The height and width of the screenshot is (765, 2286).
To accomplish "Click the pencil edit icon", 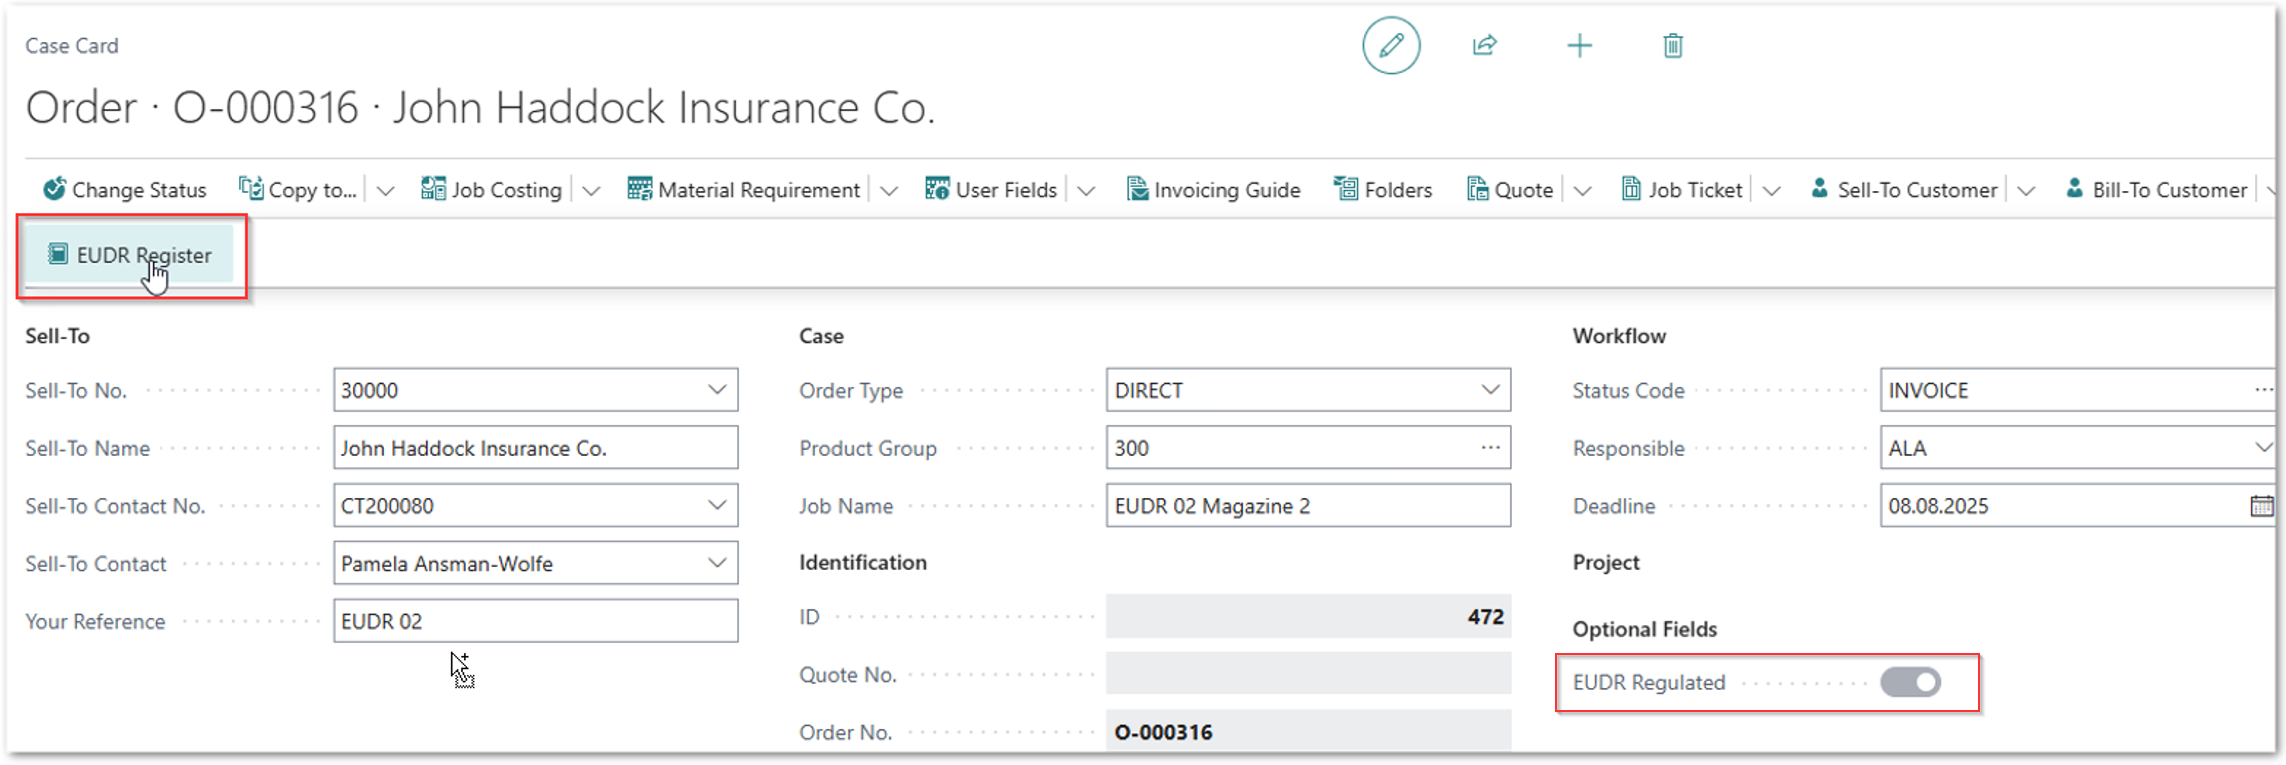I will tap(1390, 46).
